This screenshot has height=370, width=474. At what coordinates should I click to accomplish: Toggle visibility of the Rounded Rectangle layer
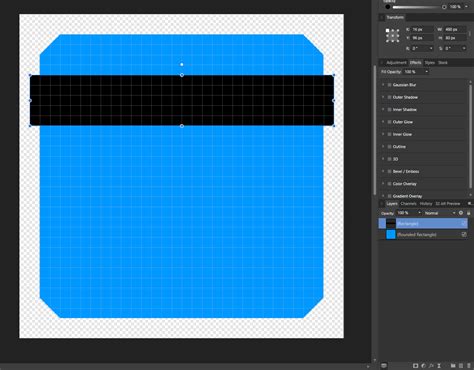464,235
